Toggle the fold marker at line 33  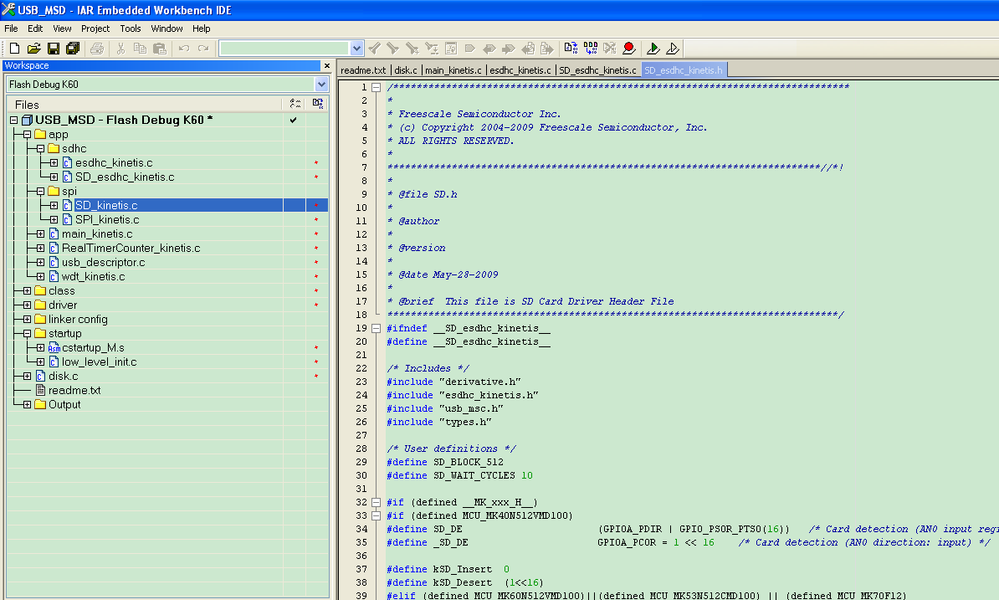coord(376,515)
